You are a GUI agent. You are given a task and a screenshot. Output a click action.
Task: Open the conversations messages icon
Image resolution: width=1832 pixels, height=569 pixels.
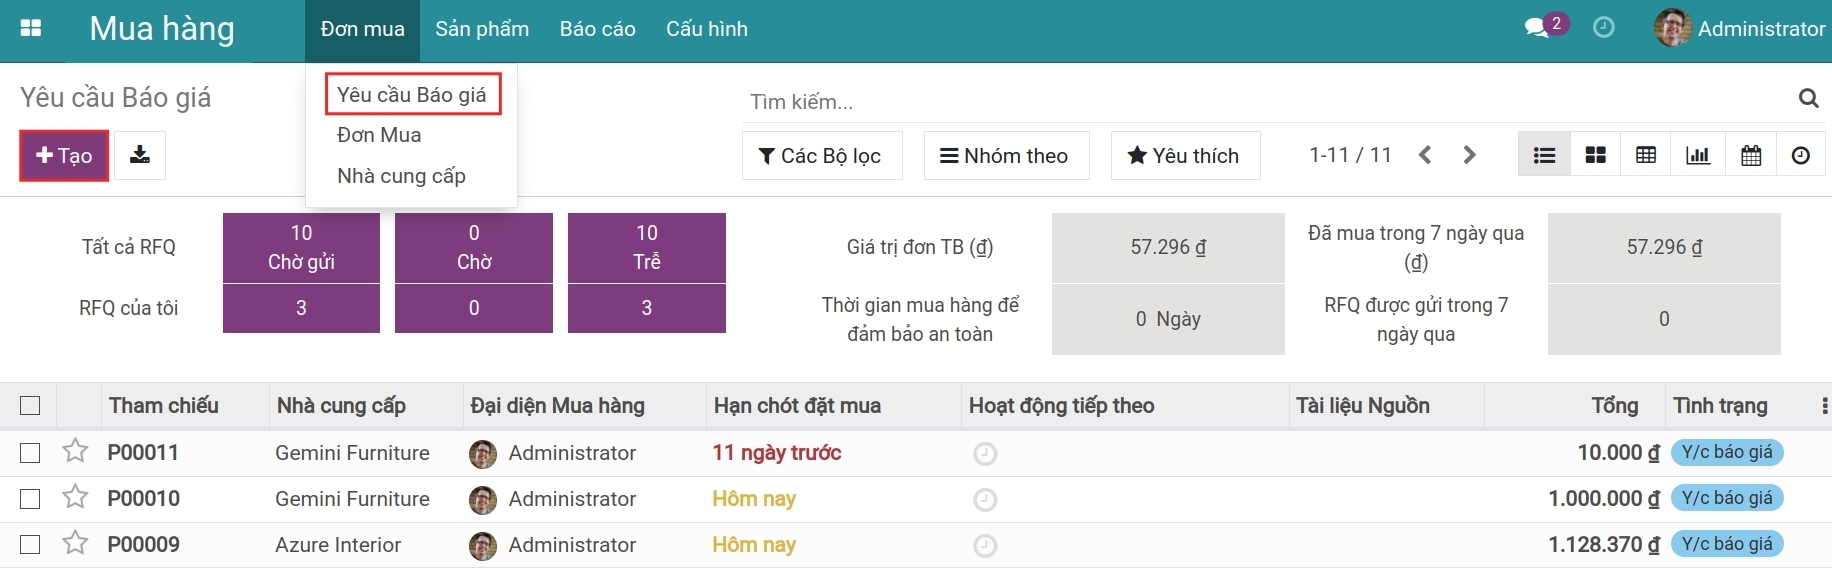click(x=1537, y=28)
